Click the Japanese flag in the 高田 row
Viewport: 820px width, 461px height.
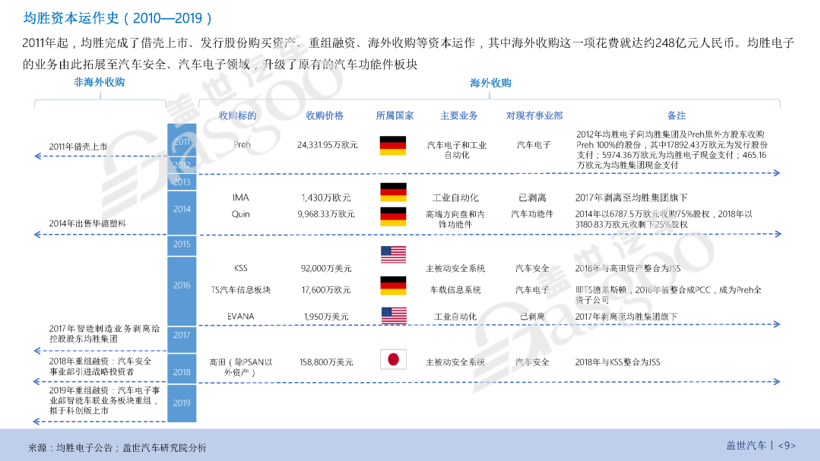pos(393,360)
